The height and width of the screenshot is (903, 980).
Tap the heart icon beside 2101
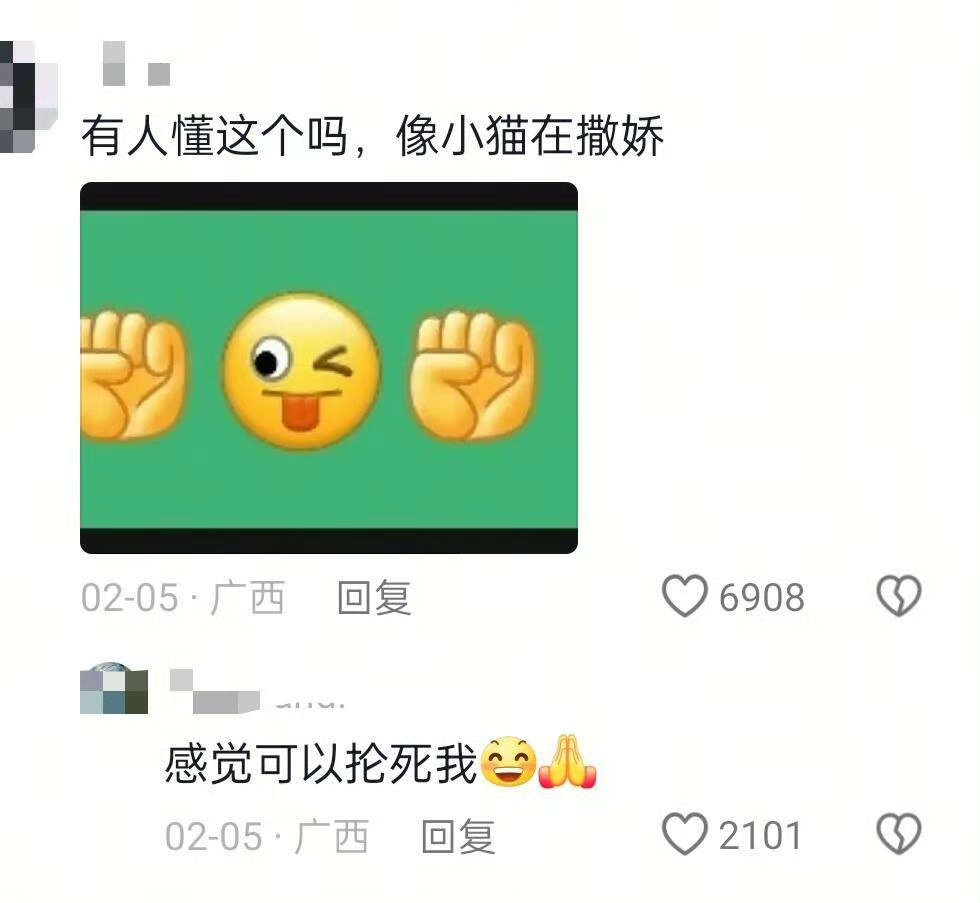(x=685, y=834)
